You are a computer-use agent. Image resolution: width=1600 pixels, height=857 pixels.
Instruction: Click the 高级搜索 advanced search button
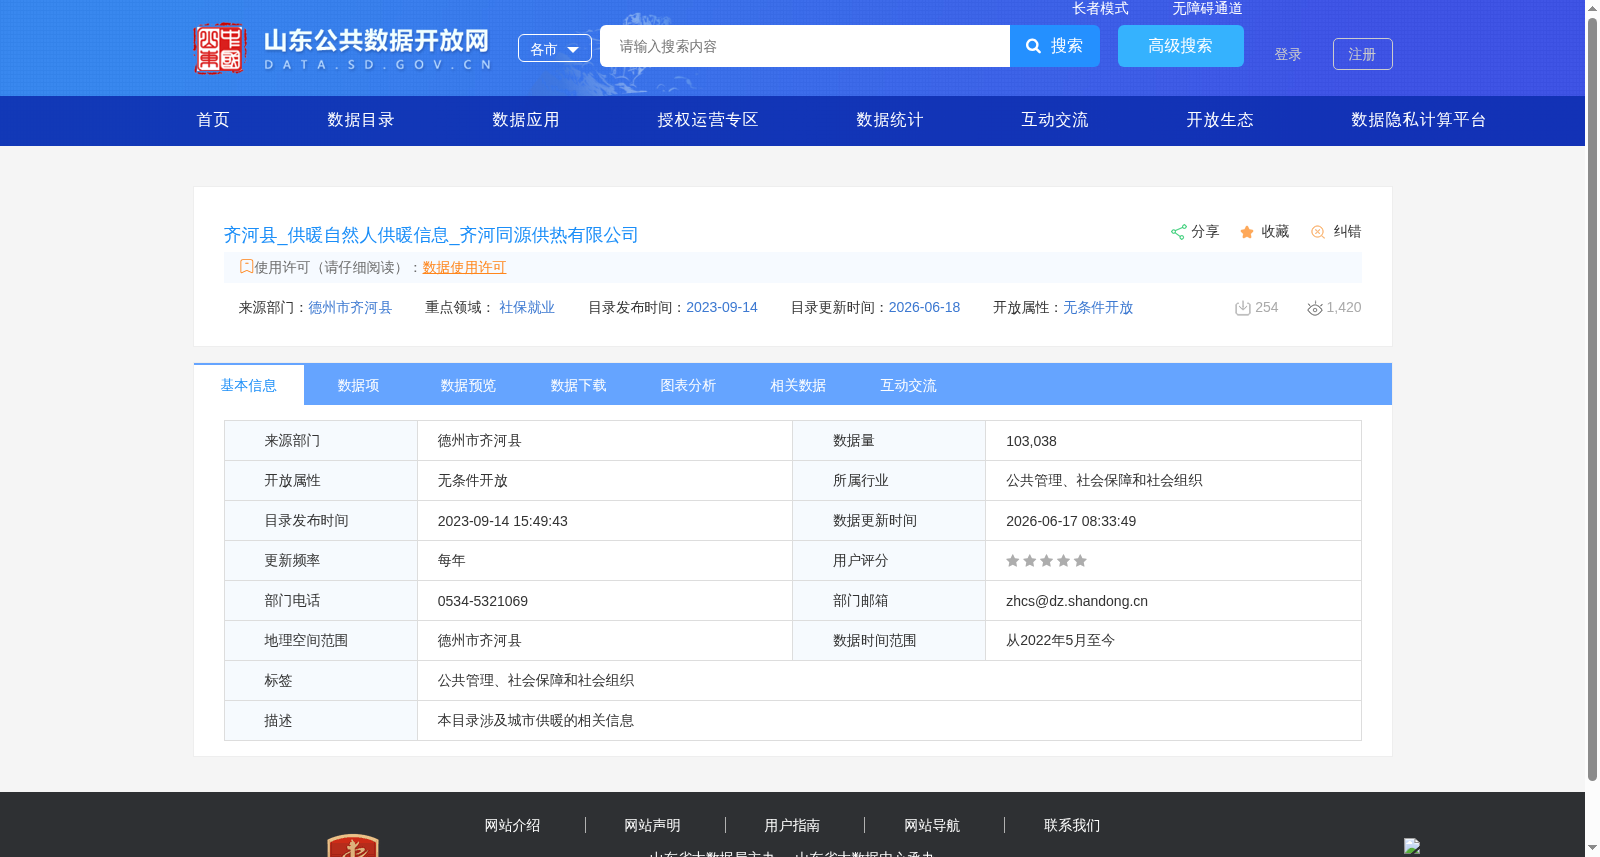click(x=1181, y=46)
